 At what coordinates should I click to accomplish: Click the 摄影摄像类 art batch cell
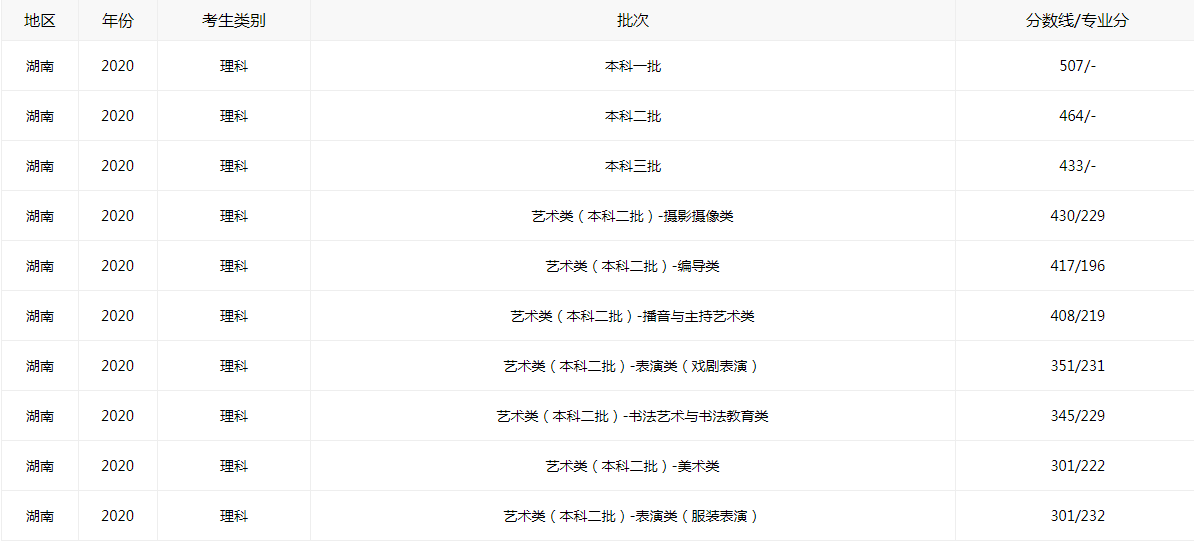632,216
